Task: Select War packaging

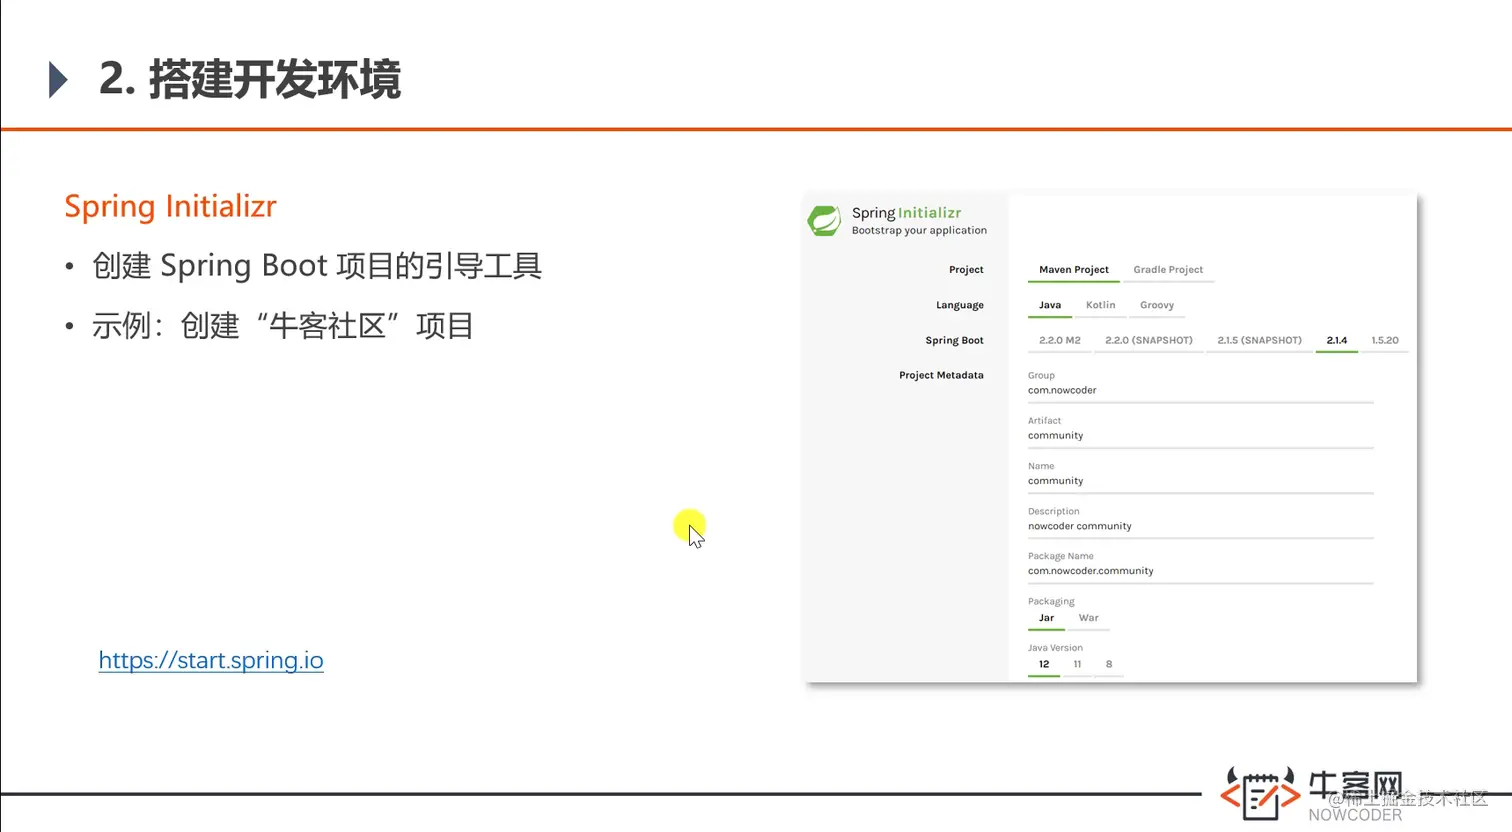Action: 1089,618
